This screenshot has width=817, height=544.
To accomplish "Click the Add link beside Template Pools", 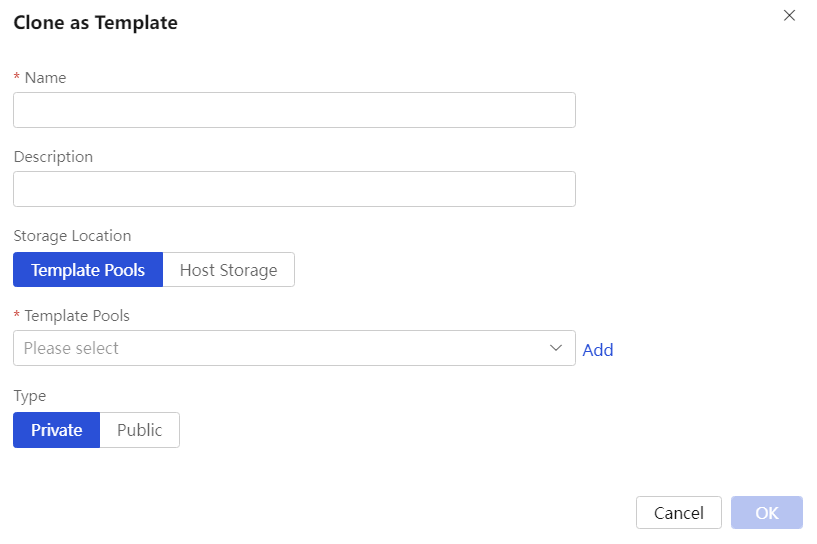I will [598, 350].
